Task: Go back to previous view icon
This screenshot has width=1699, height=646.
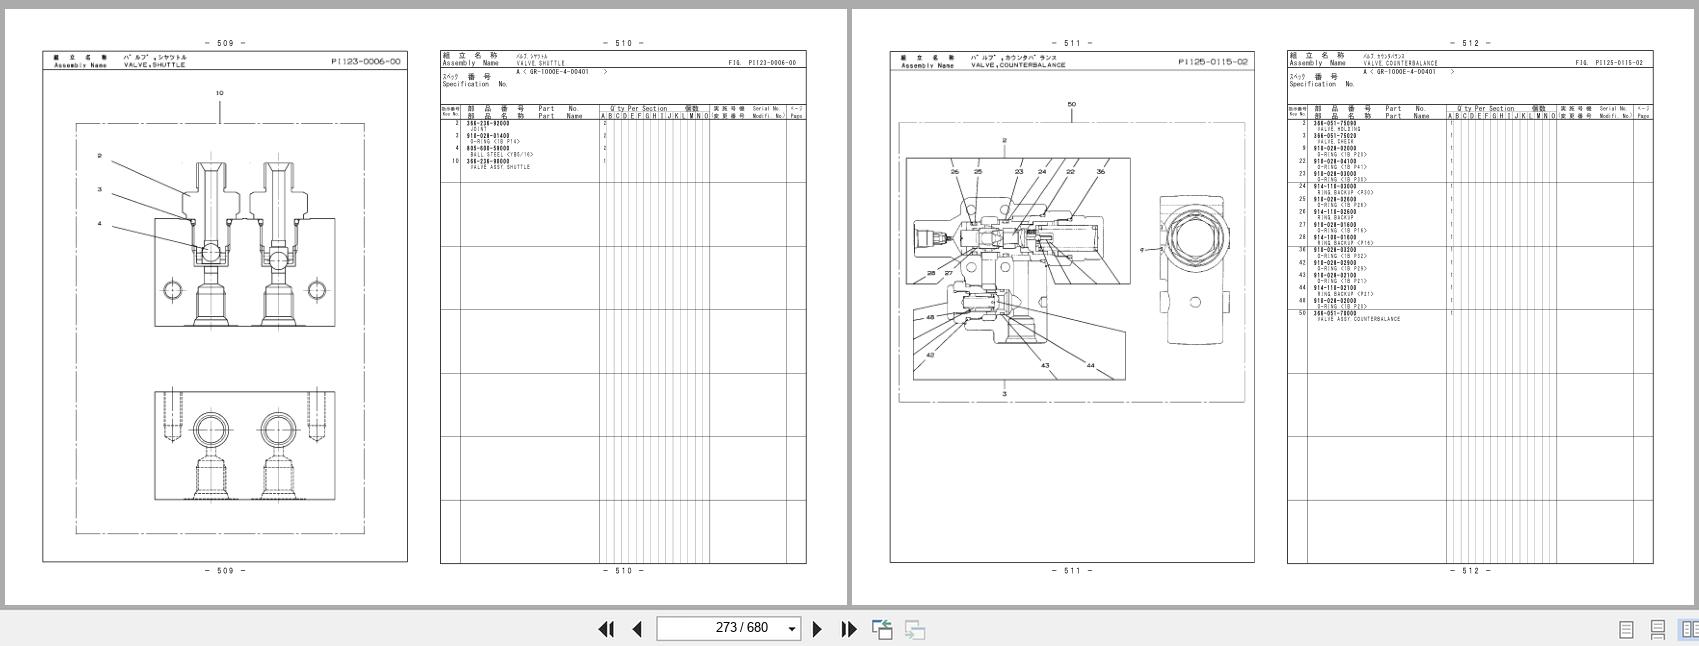Action: (x=882, y=629)
